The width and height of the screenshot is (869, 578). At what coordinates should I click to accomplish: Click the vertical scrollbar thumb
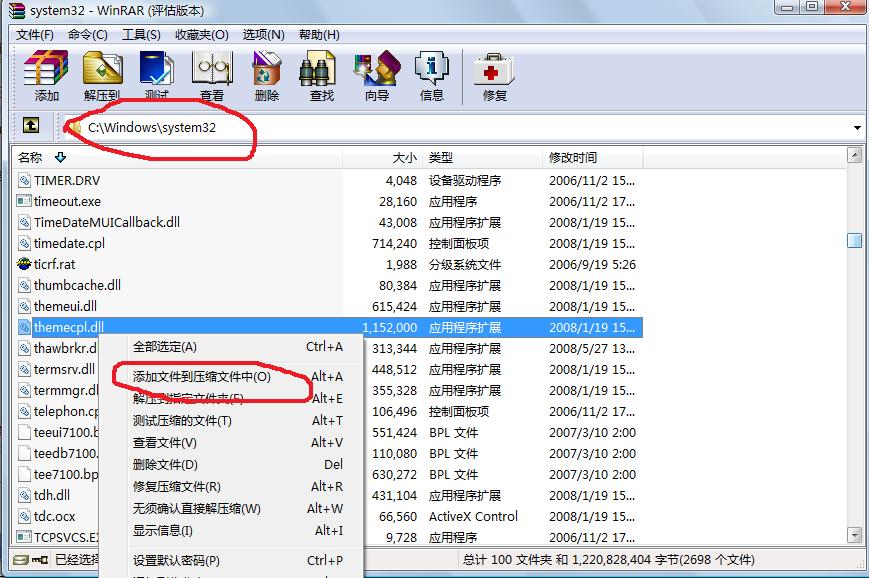[854, 241]
